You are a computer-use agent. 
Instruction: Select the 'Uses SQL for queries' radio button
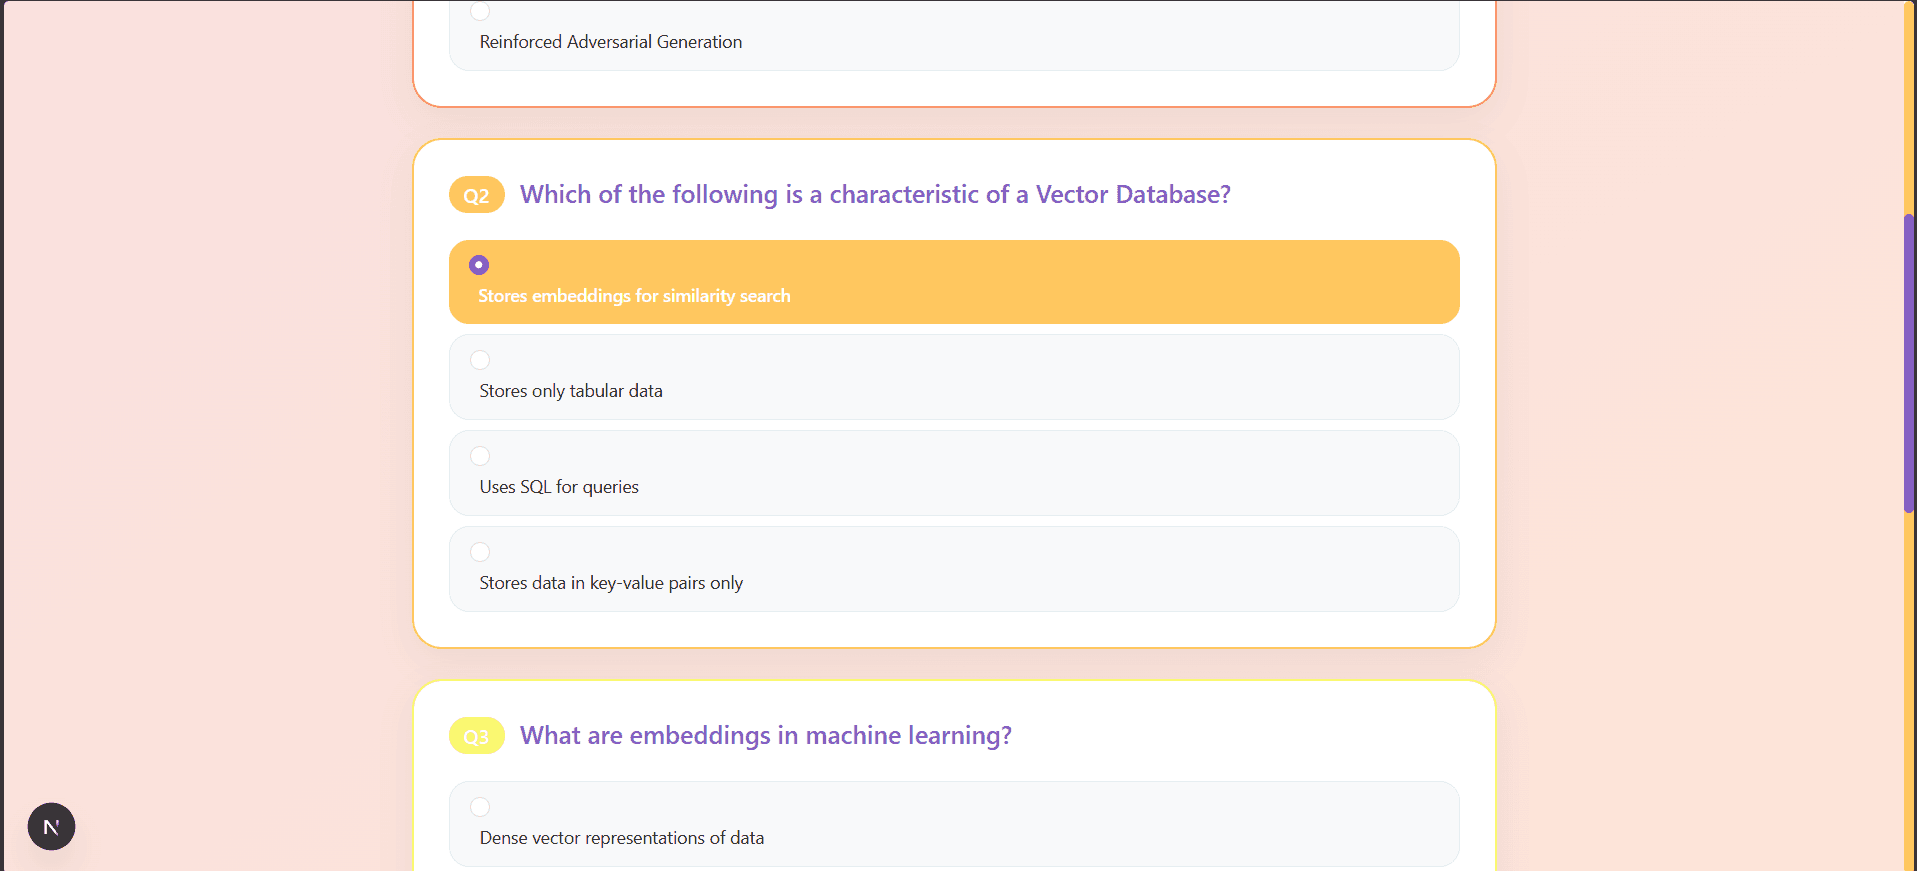point(481,456)
